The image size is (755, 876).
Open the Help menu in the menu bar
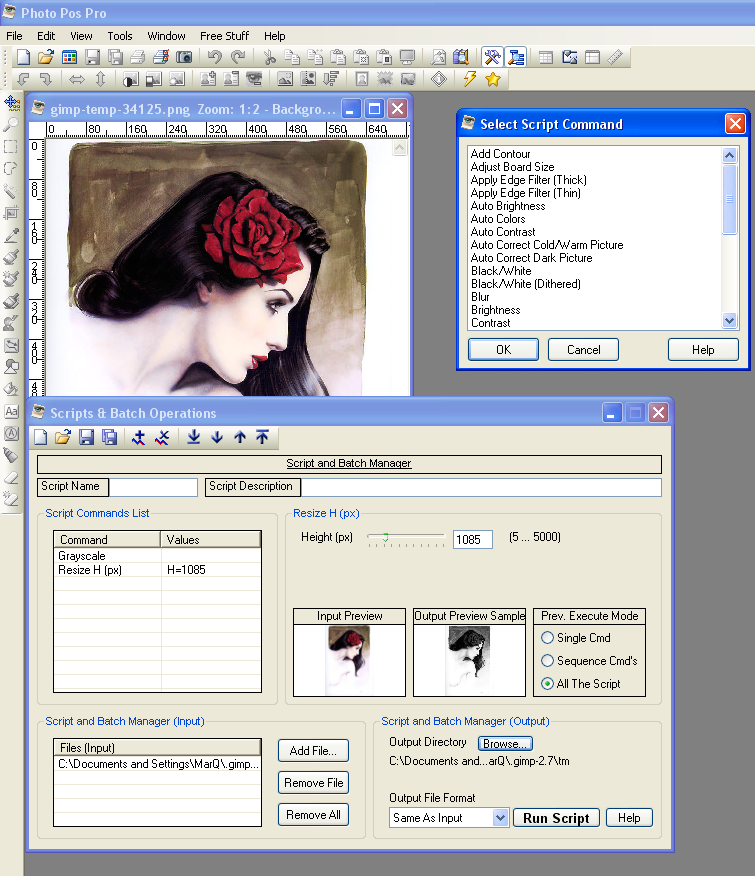(274, 36)
